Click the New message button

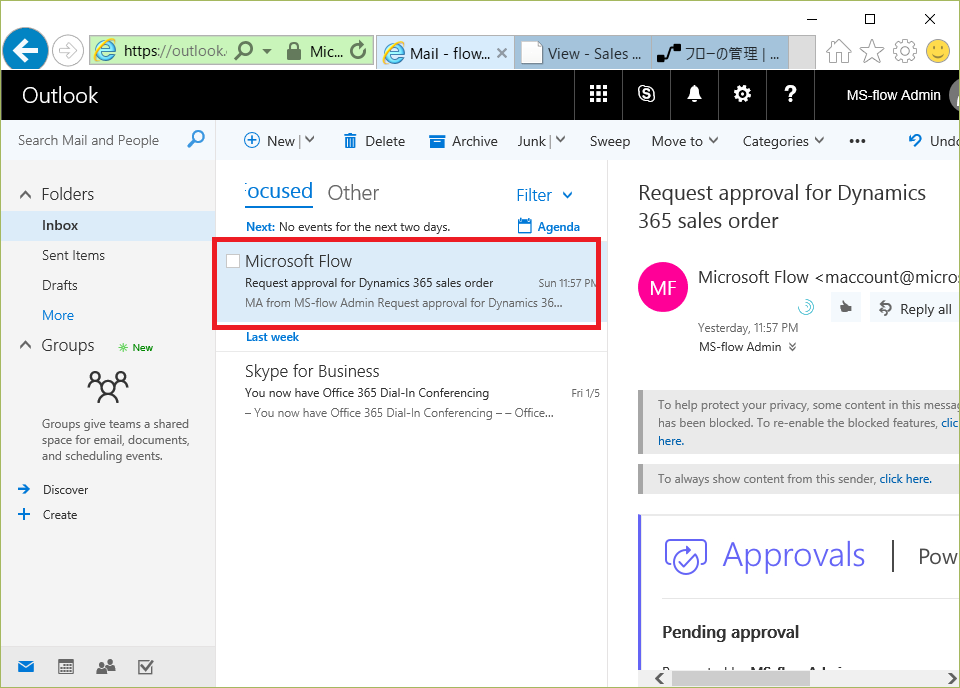pyautogui.click(x=269, y=141)
